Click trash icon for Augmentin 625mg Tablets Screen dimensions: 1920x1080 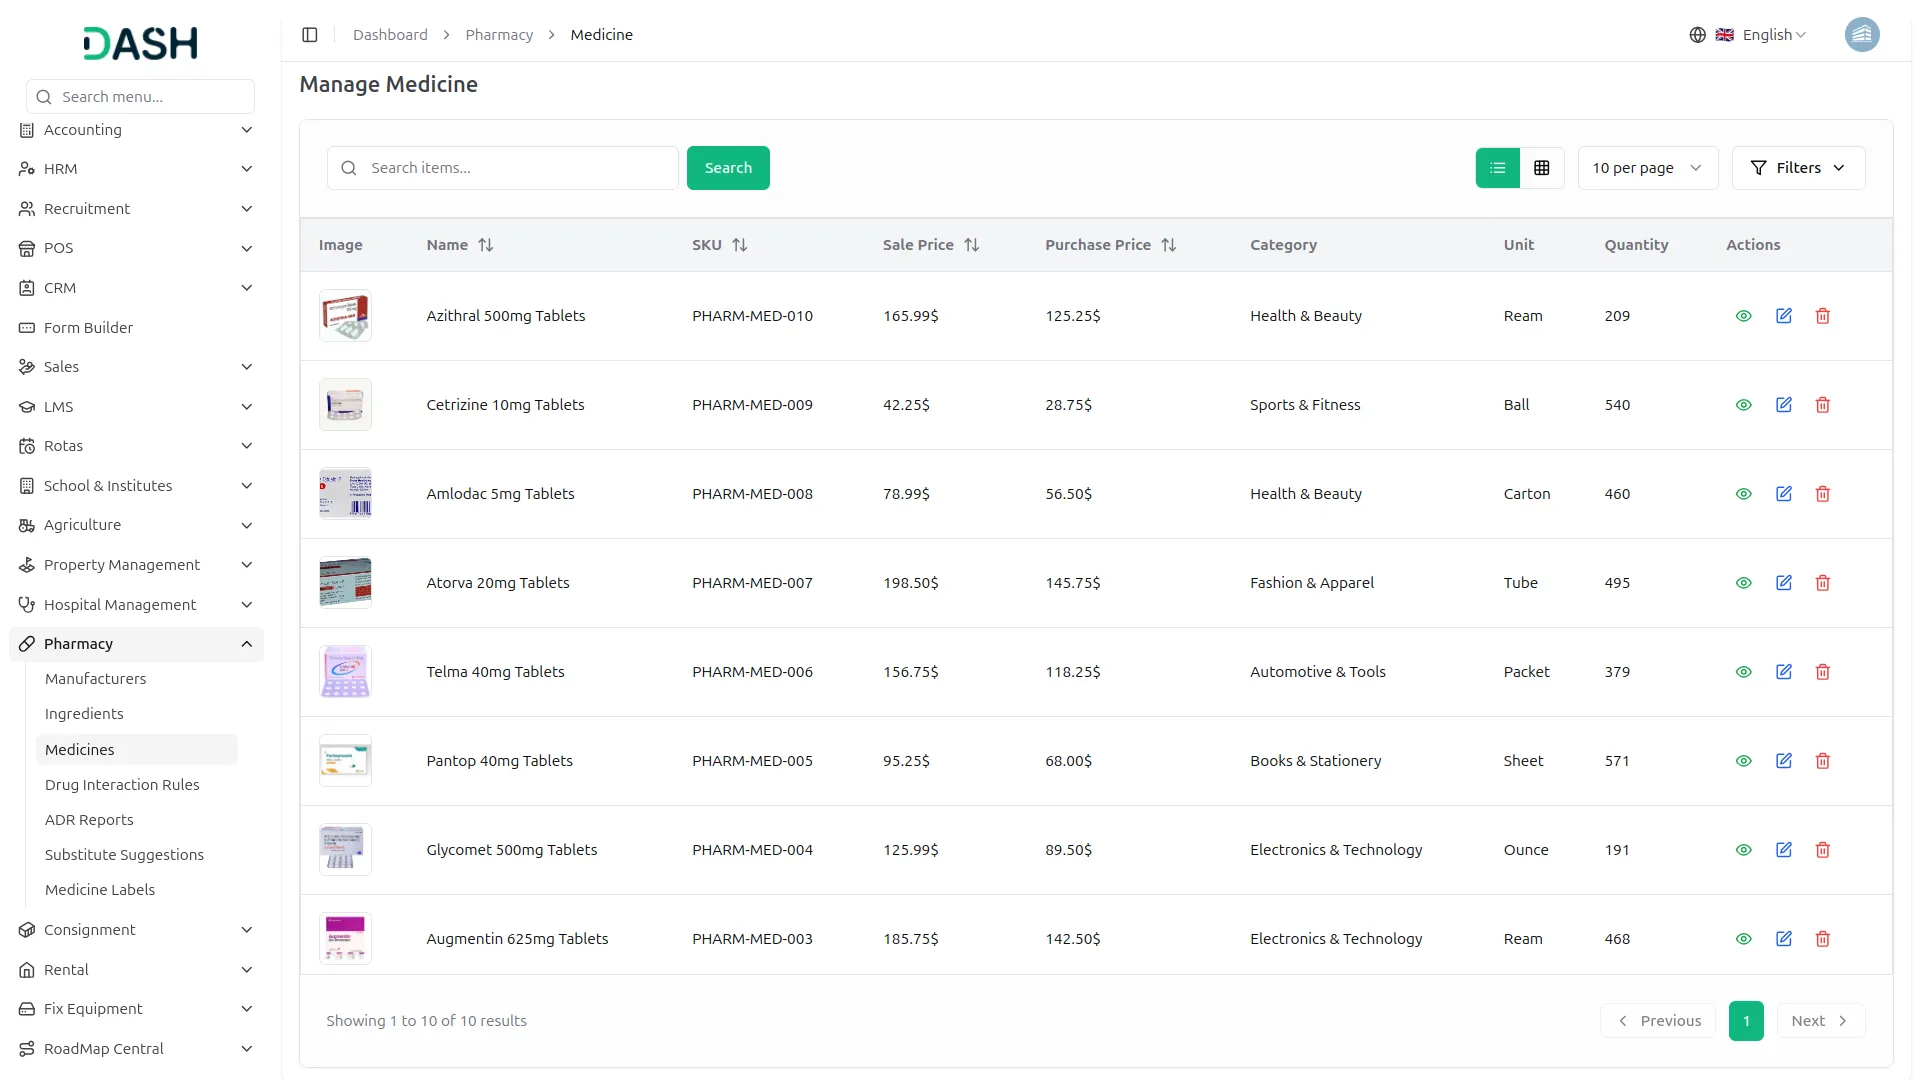tap(1822, 939)
